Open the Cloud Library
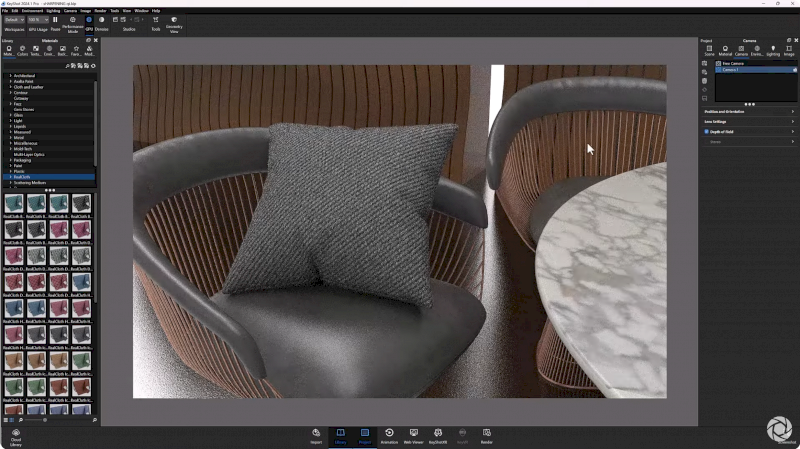The image size is (800, 449). 16,432
